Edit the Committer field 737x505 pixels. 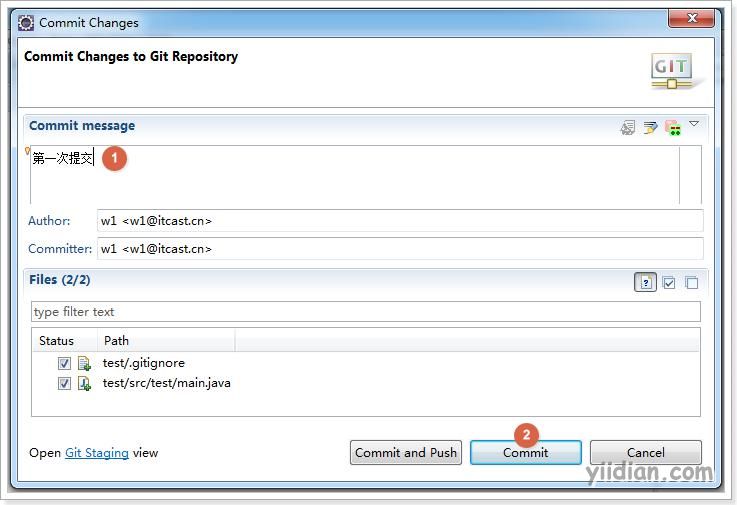[400, 248]
